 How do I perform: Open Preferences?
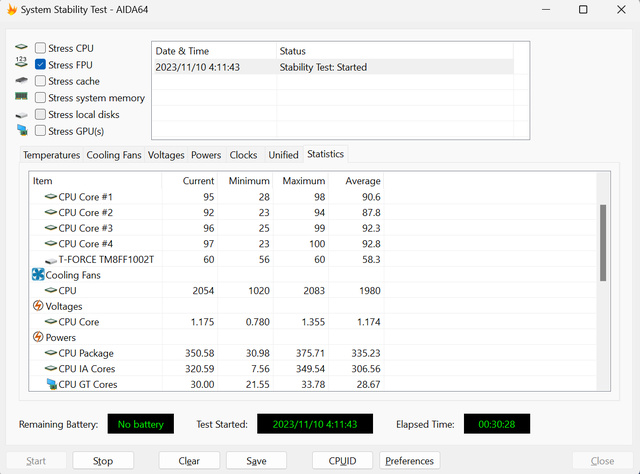click(x=409, y=461)
